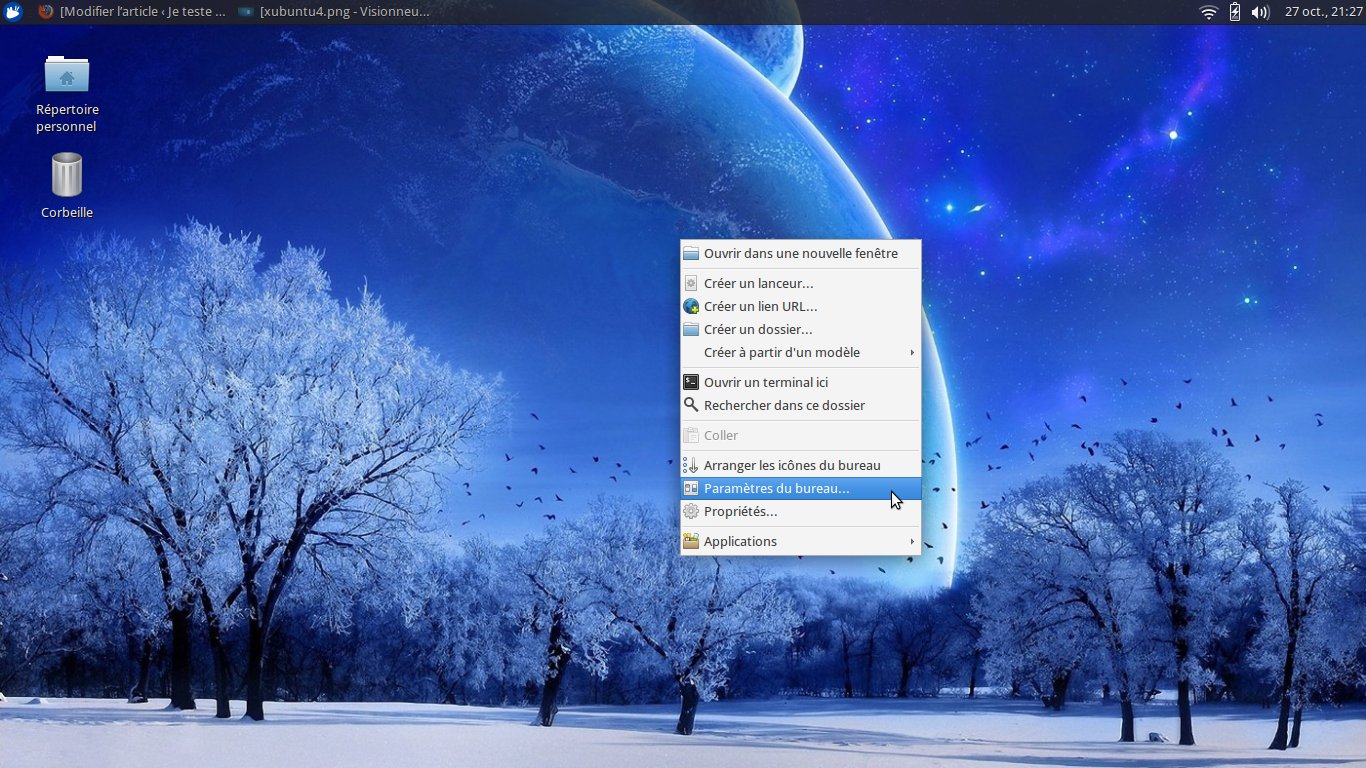
Task: Select Rechercher dans ce dossier
Action: click(800, 405)
